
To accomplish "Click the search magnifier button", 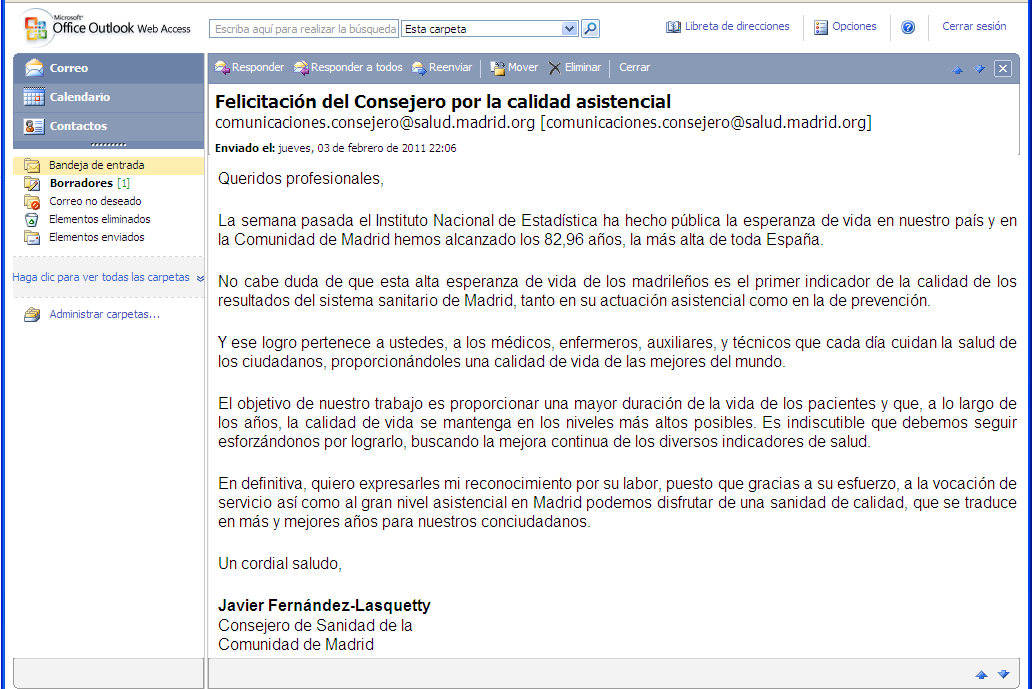I will pyautogui.click(x=590, y=28).
